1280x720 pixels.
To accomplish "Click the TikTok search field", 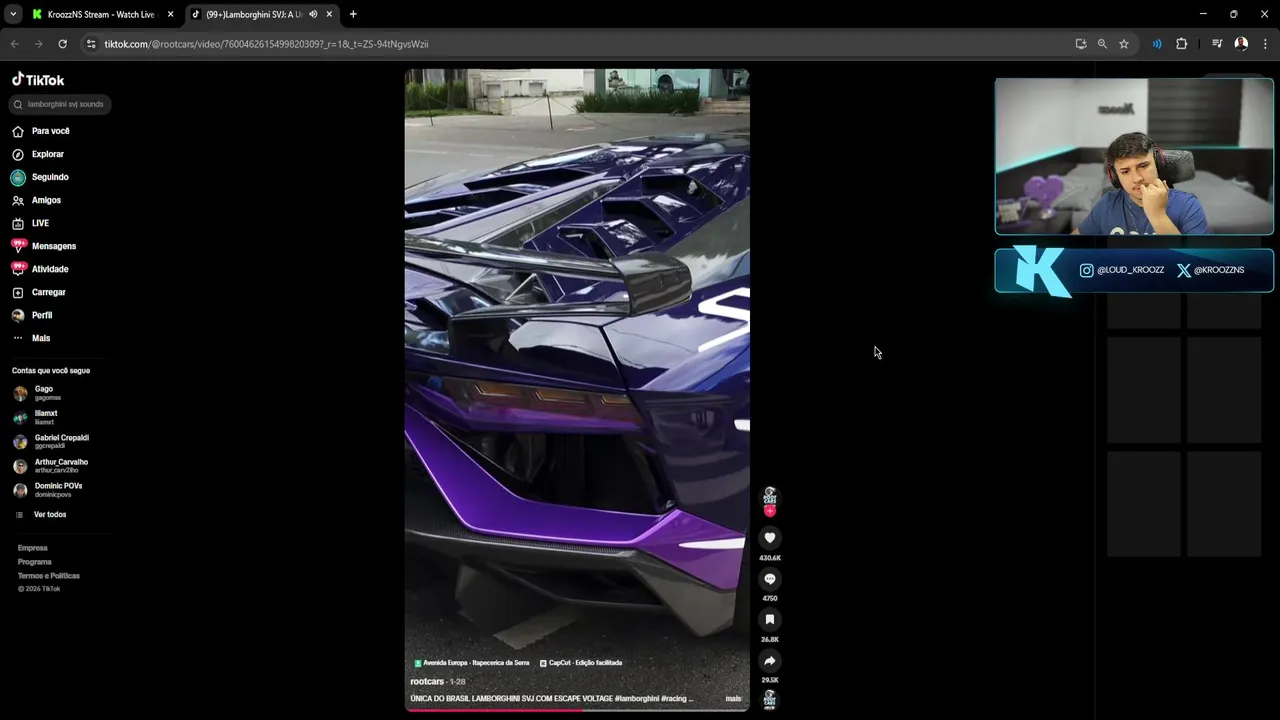I will pos(59,104).
